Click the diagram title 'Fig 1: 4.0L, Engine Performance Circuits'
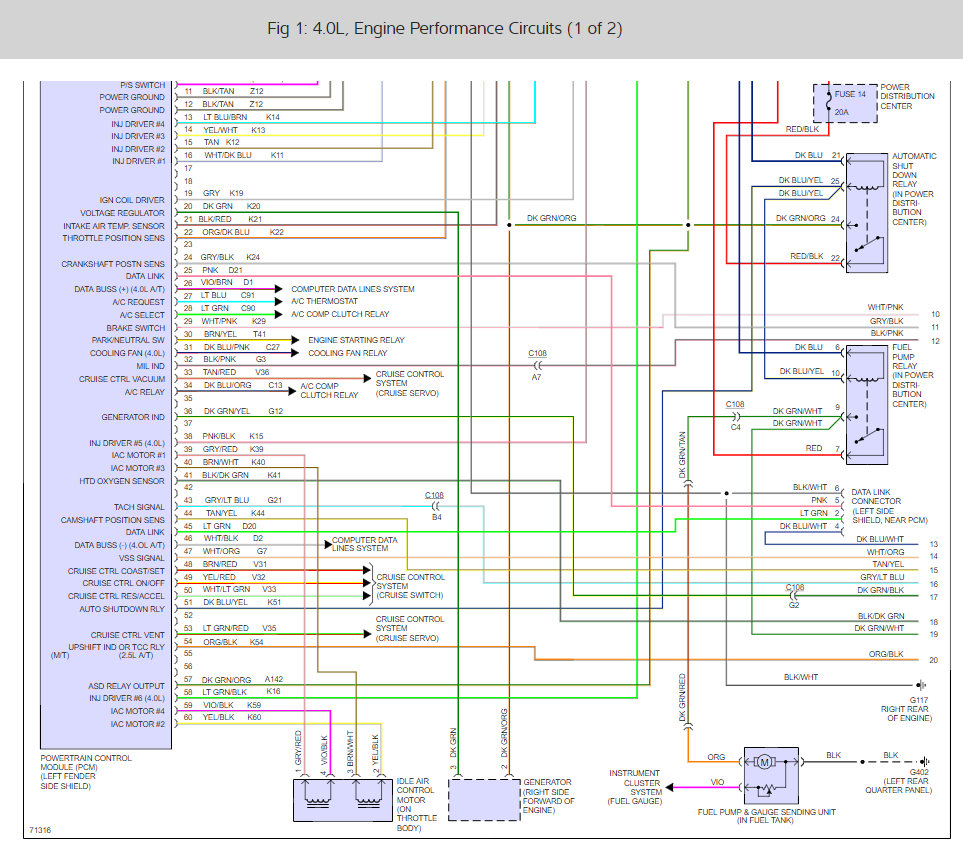 (445, 29)
